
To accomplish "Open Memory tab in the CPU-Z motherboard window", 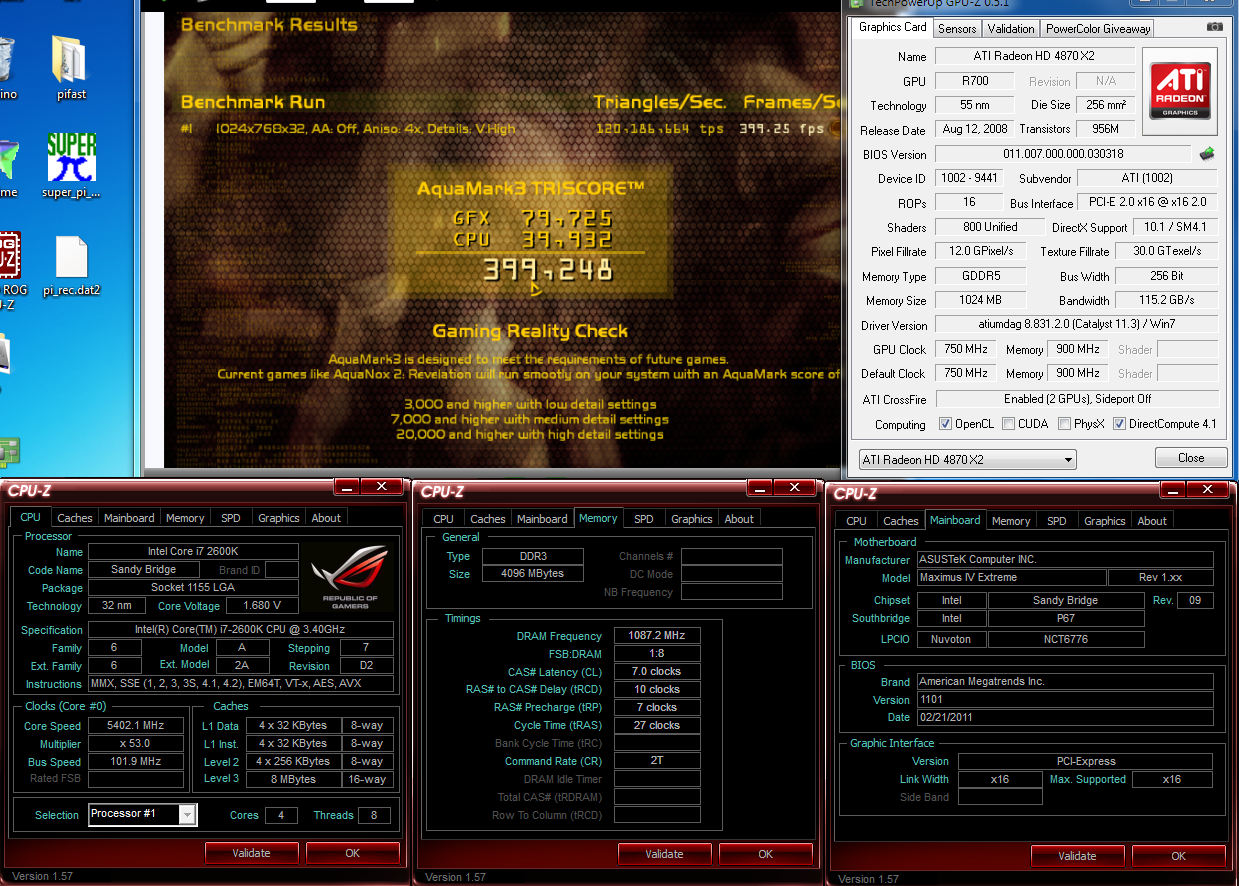I will coord(1011,521).
